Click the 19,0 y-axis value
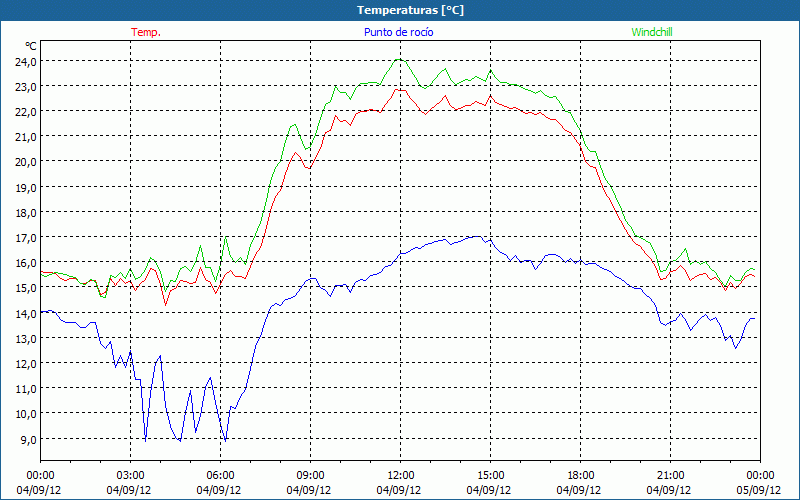This screenshot has height=500, width=800. click(27, 187)
